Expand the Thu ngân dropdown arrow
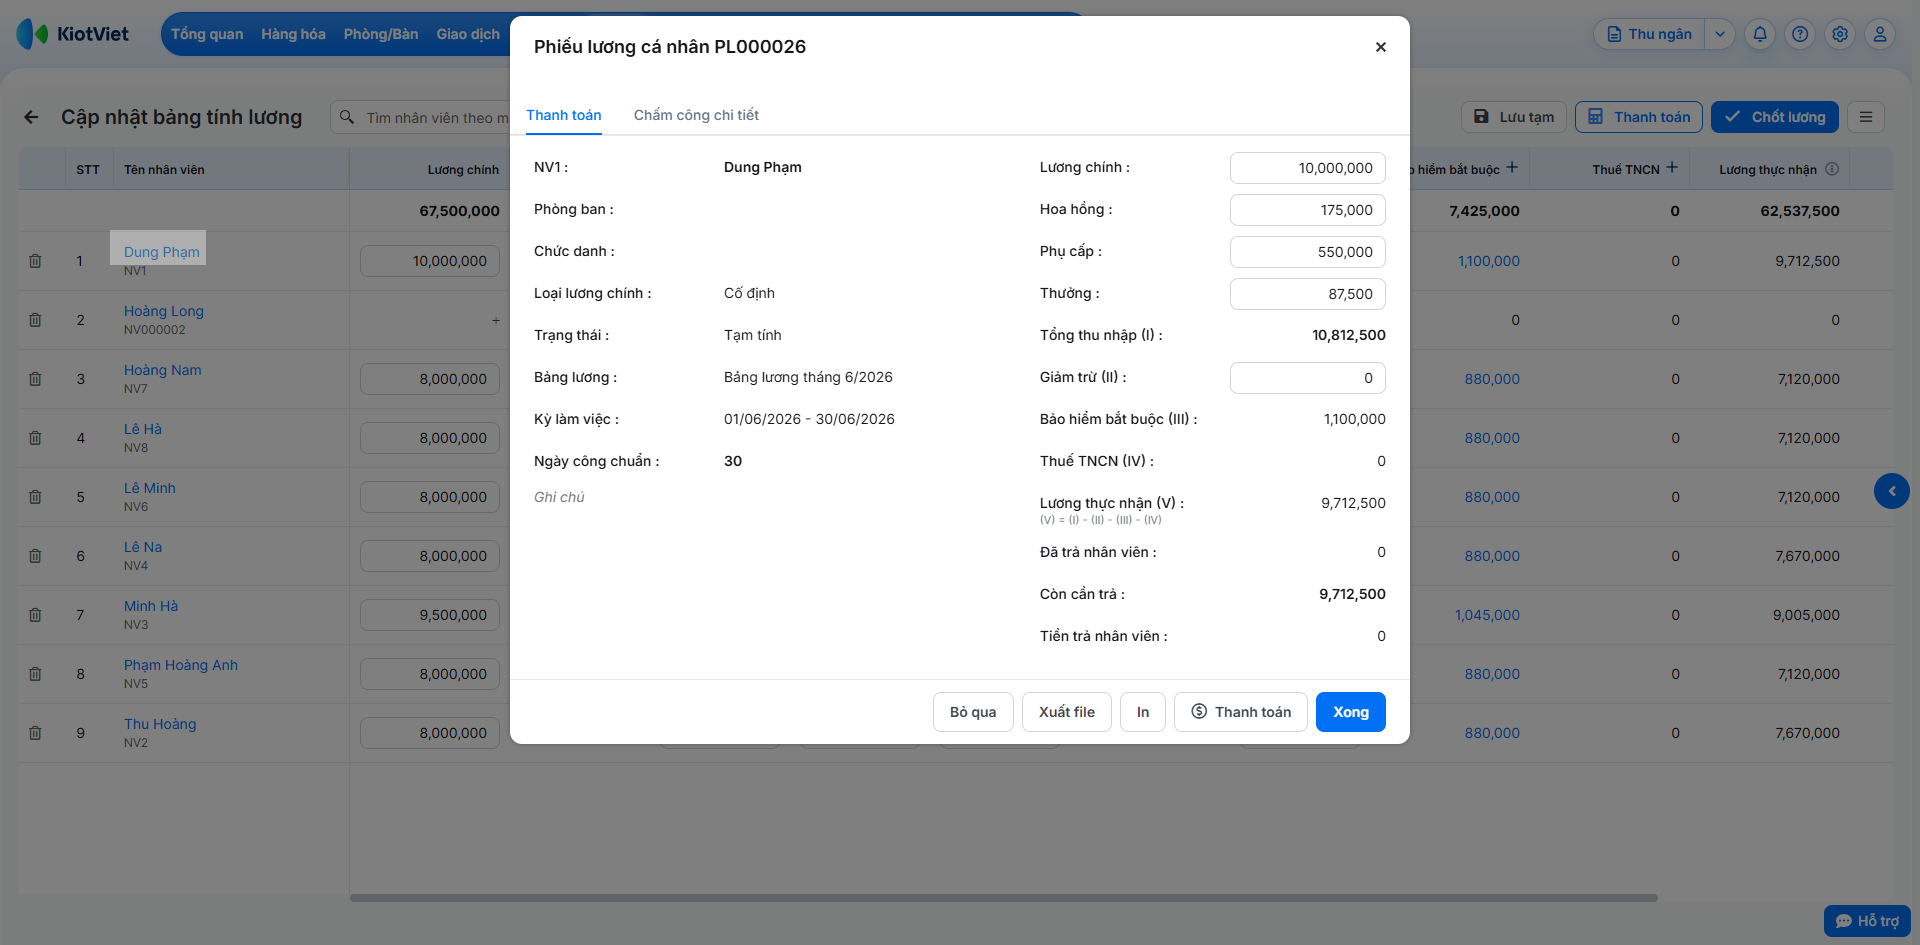The width and height of the screenshot is (1920, 945). (1720, 34)
